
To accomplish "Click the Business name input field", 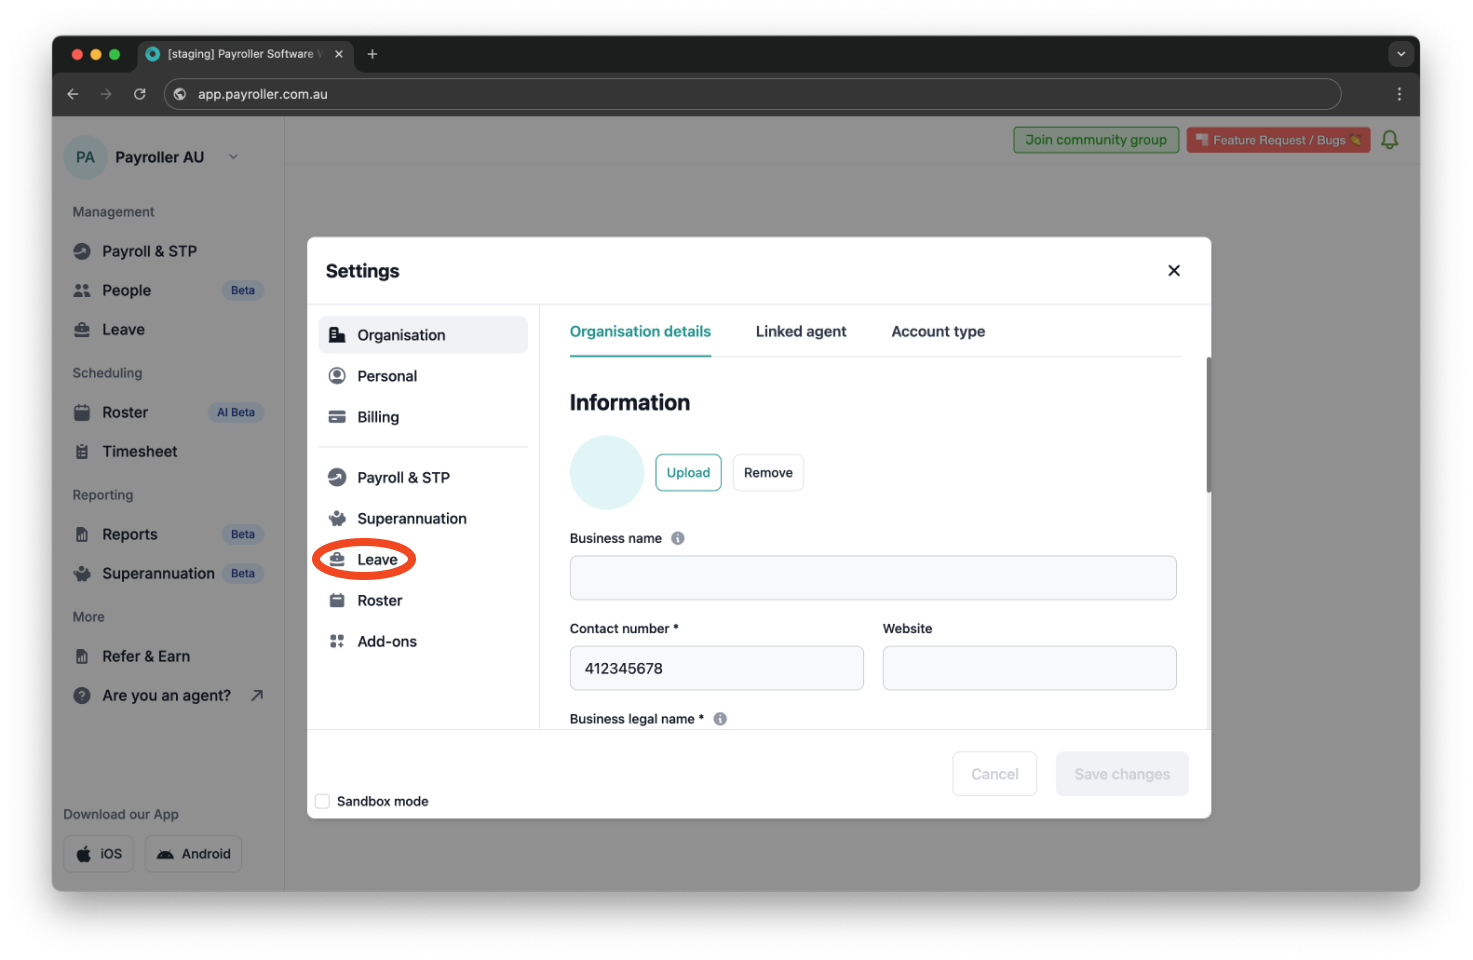I will coord(872,577).
